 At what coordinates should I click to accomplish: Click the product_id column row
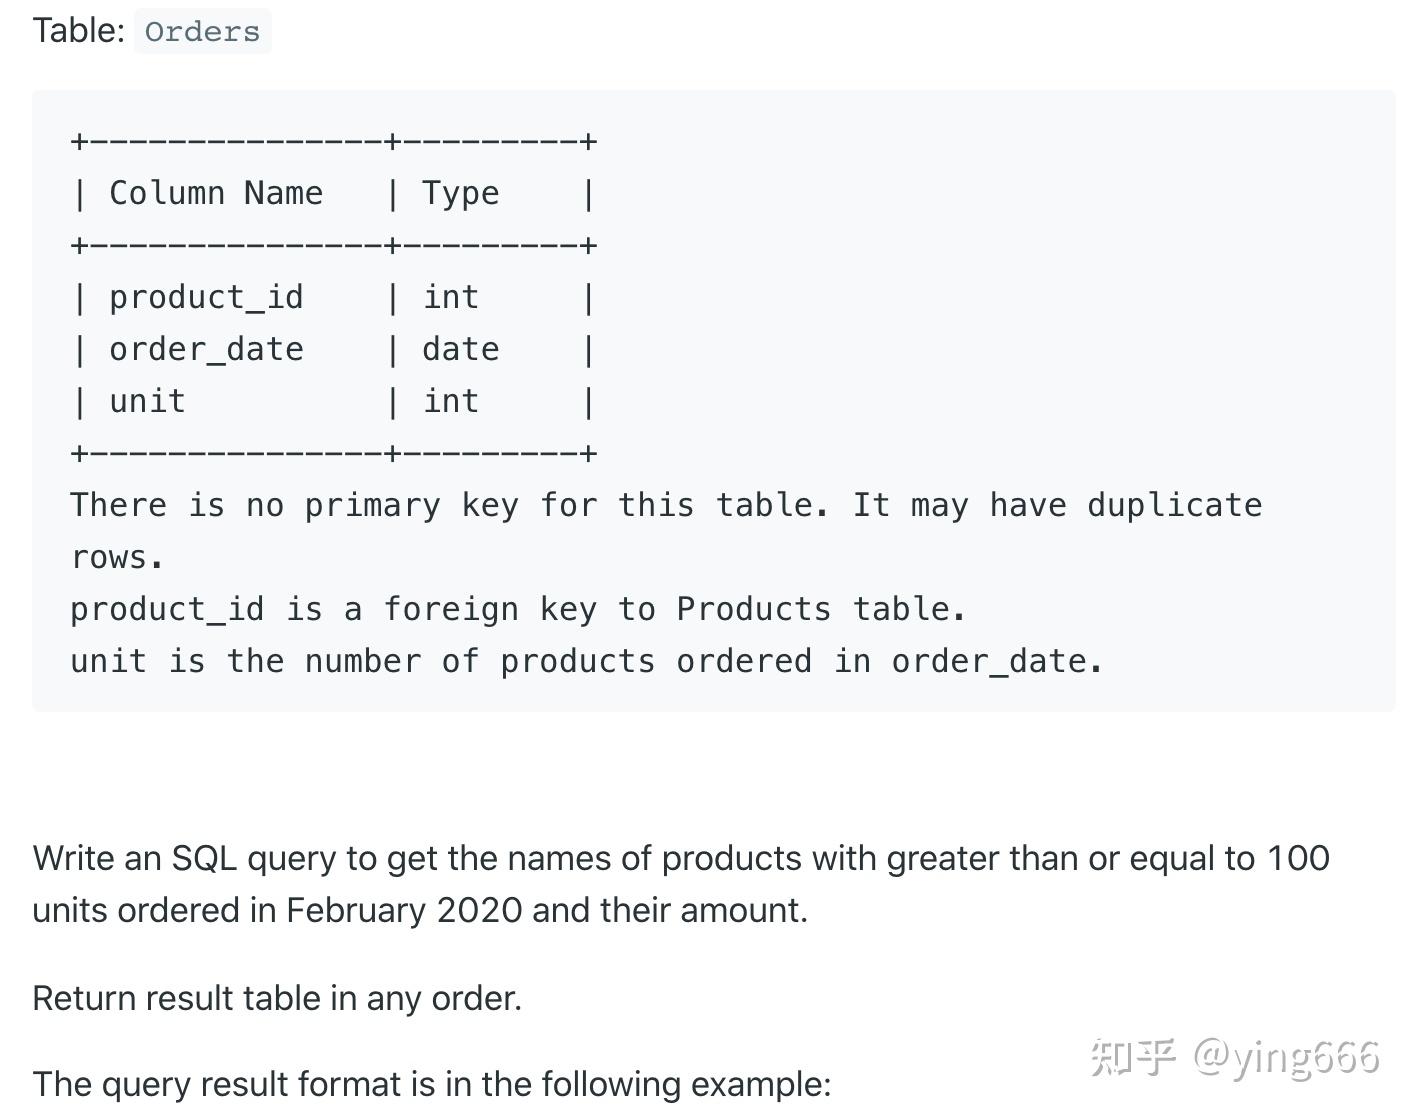(333, 297)
